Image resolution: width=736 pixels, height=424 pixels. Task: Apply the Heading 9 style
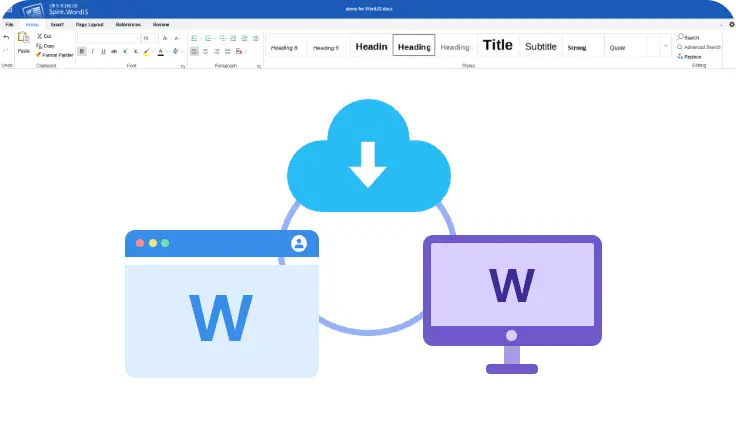[326, 46]
